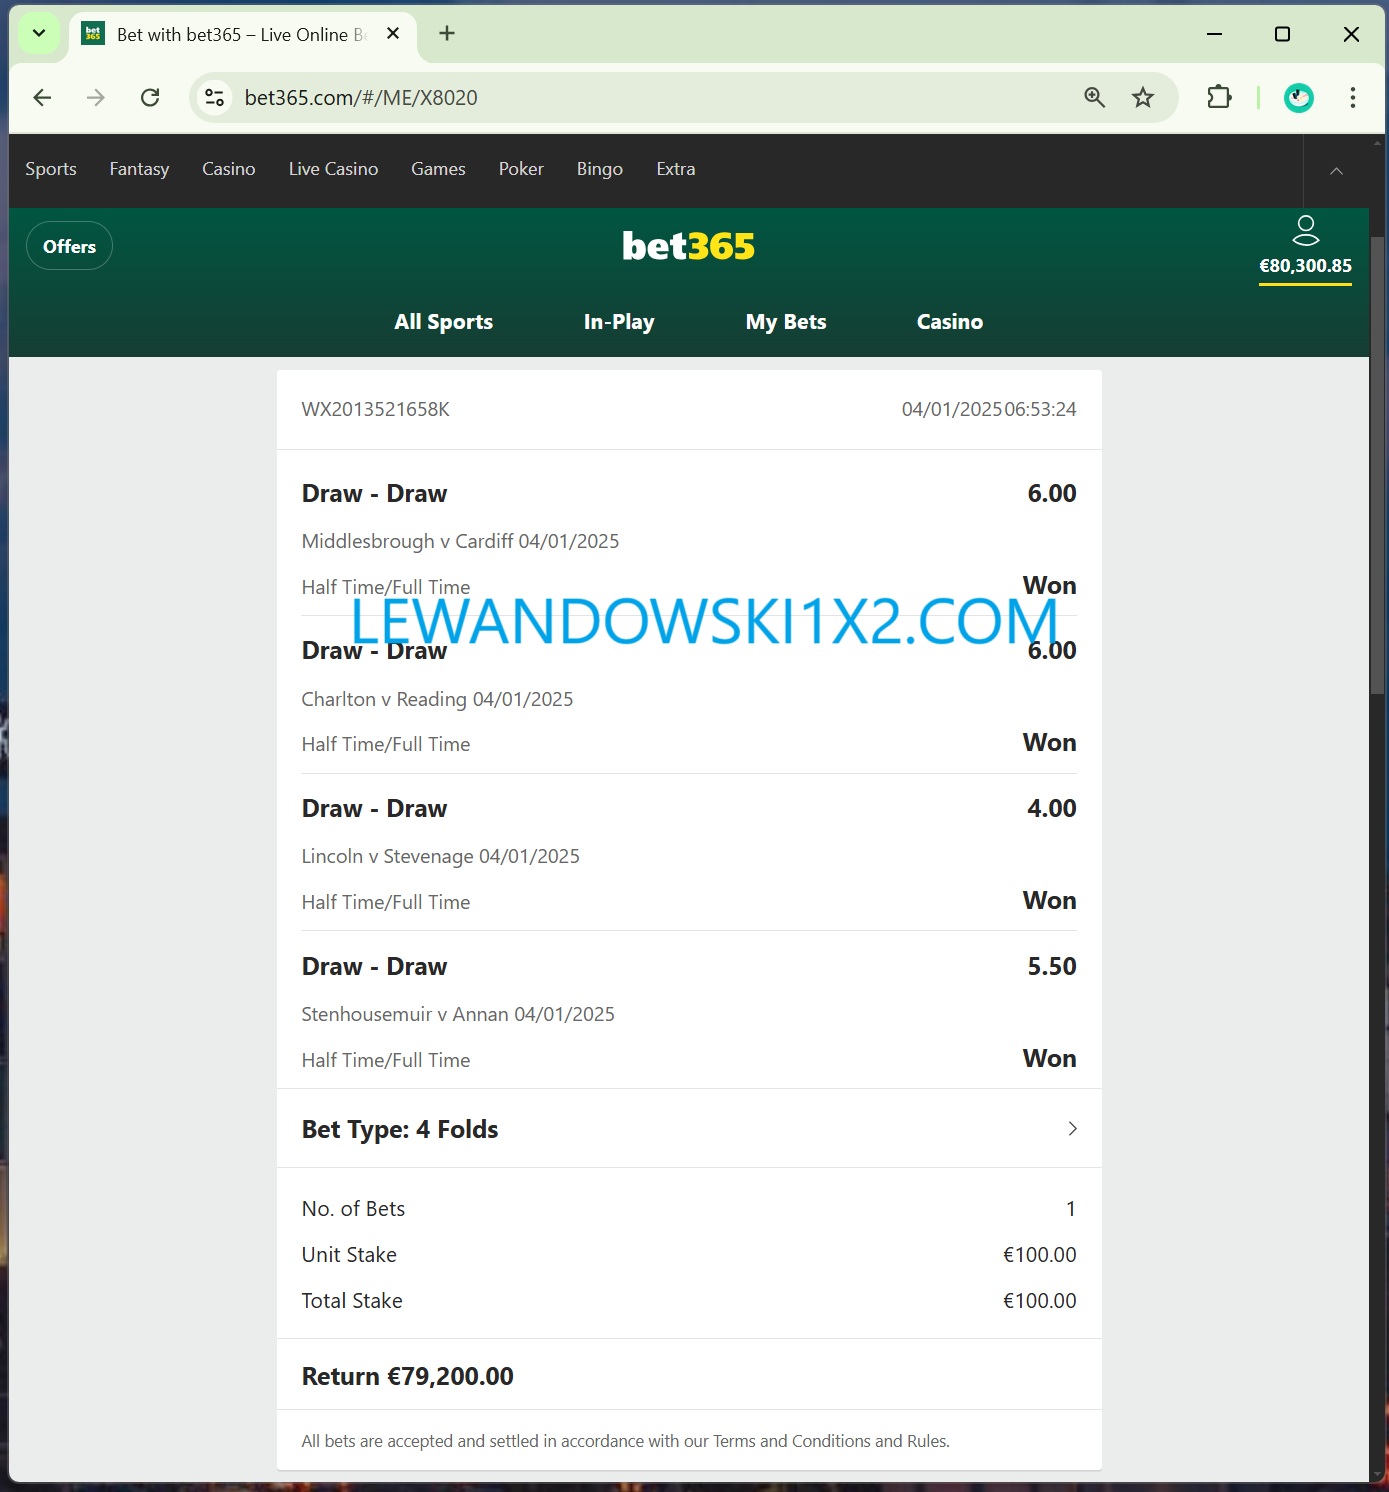Click the bet365 logo
Viewport: 1389px width, 1492px height.
689,246
